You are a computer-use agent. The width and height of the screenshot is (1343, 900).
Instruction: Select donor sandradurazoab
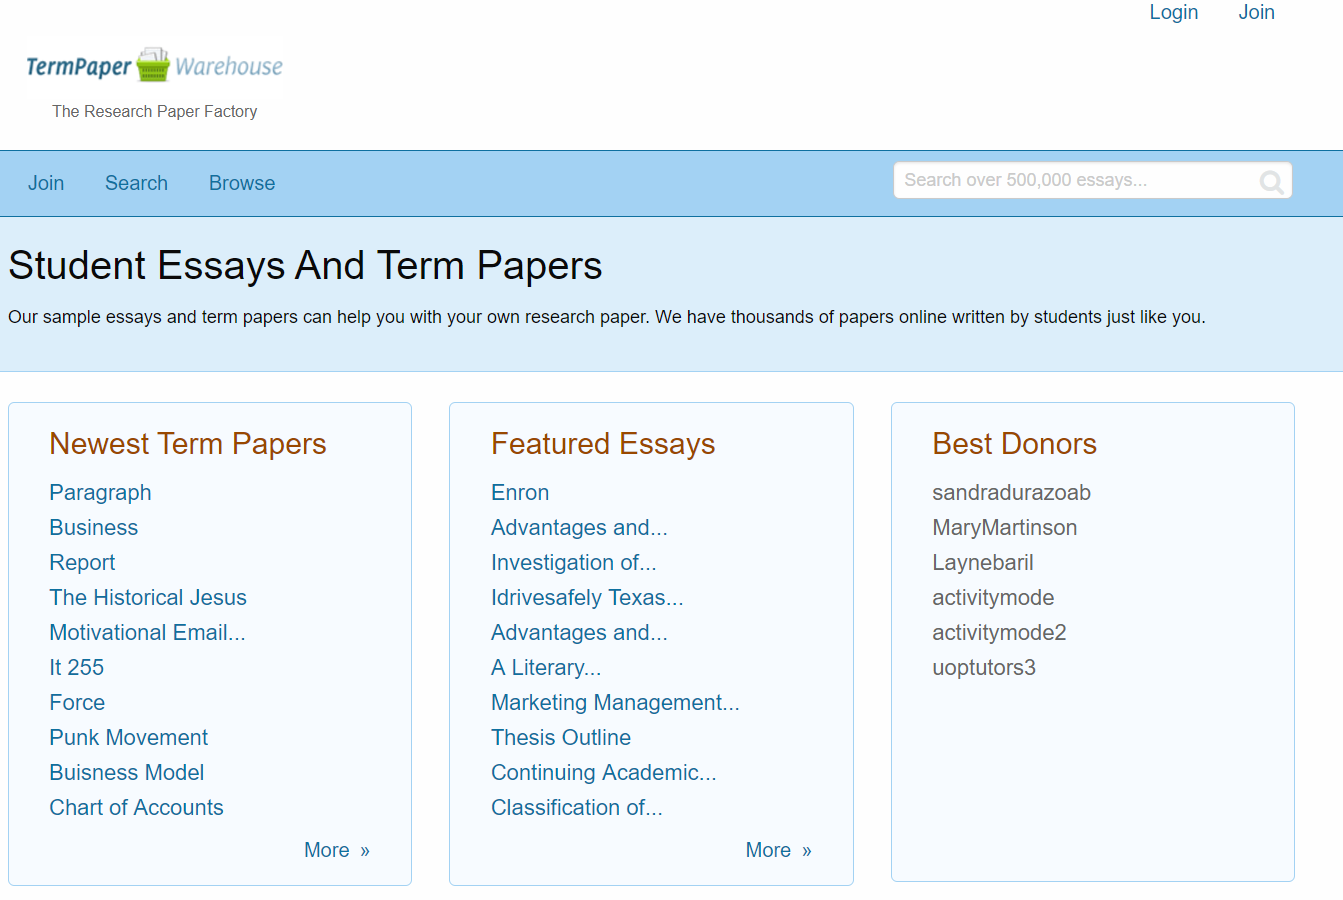pos(1011,492)
